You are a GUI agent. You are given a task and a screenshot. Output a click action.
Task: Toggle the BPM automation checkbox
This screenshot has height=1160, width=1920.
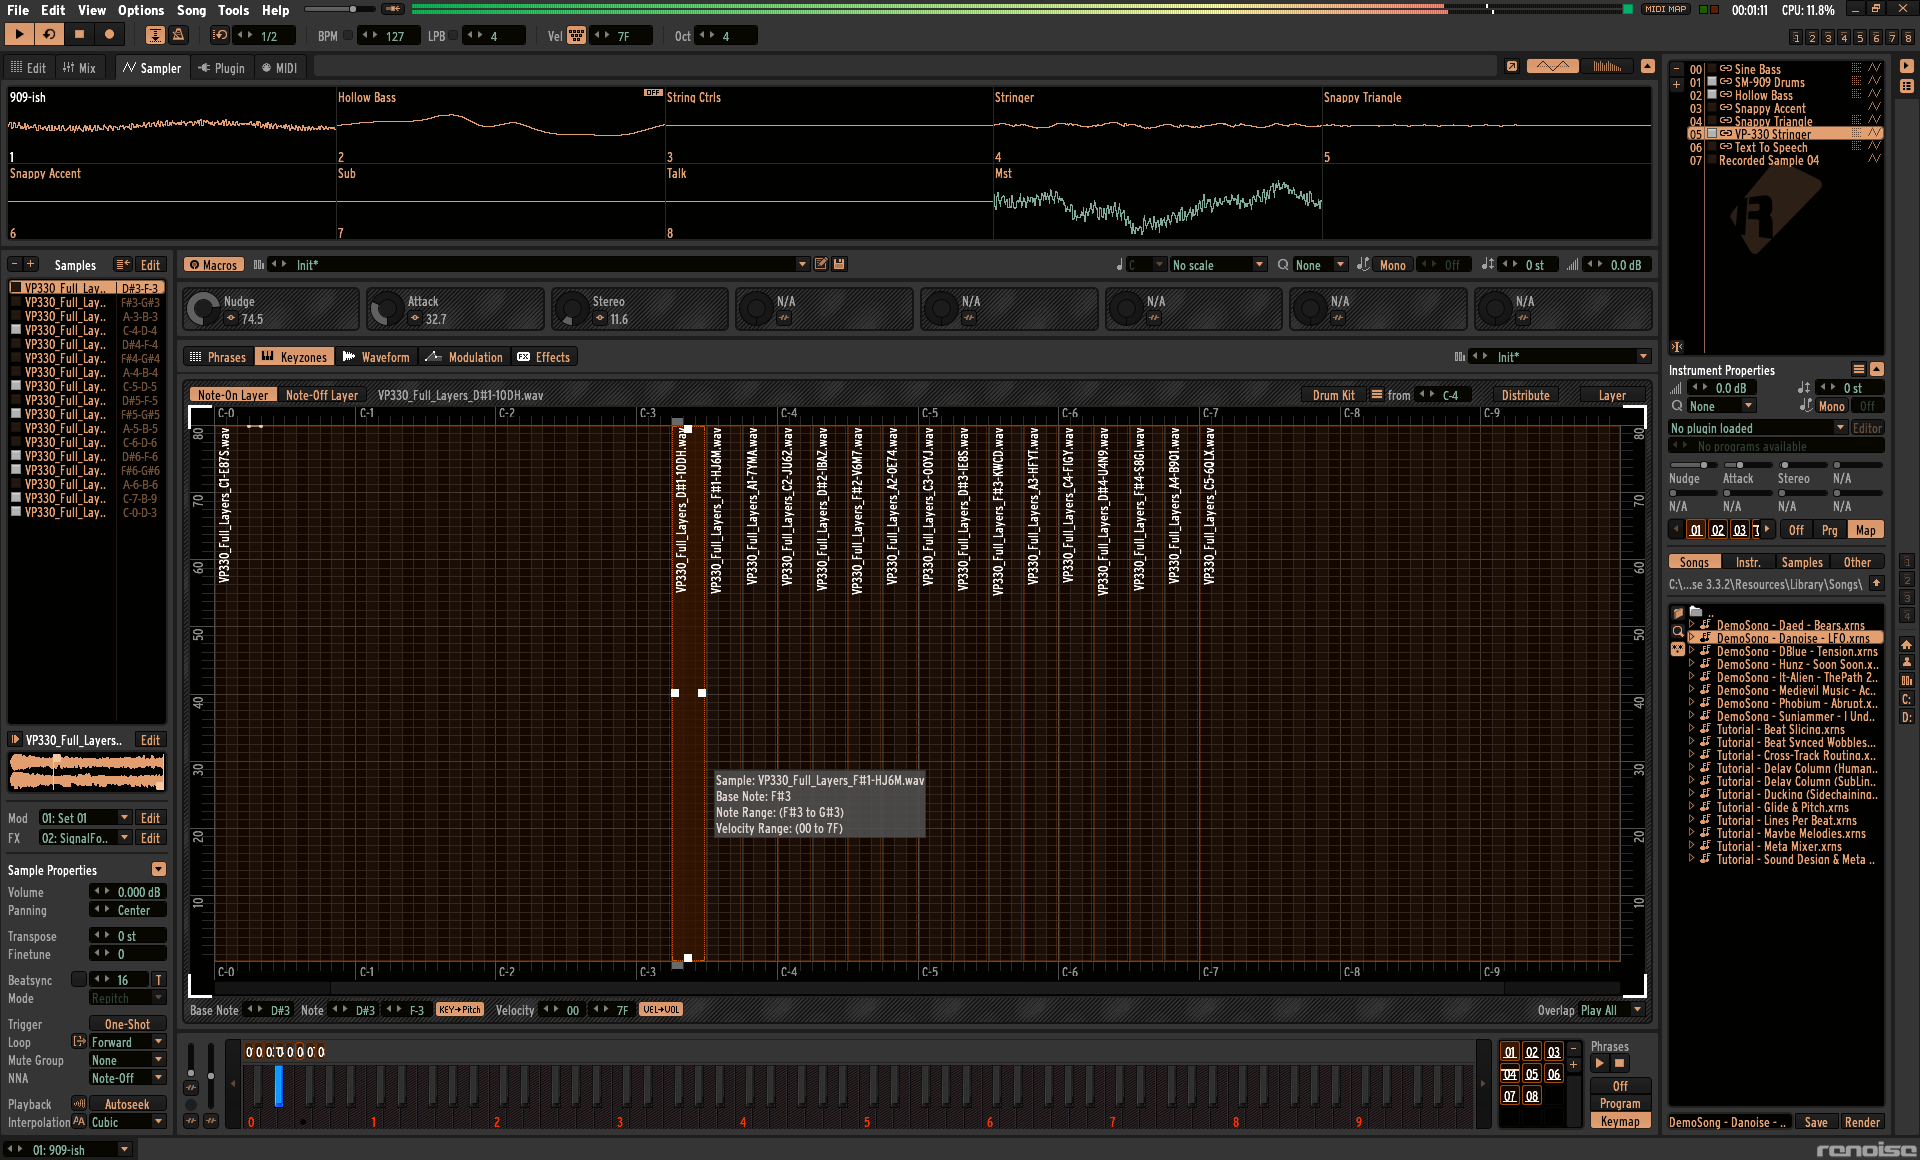pyautogui.click(x=348, y=36)
